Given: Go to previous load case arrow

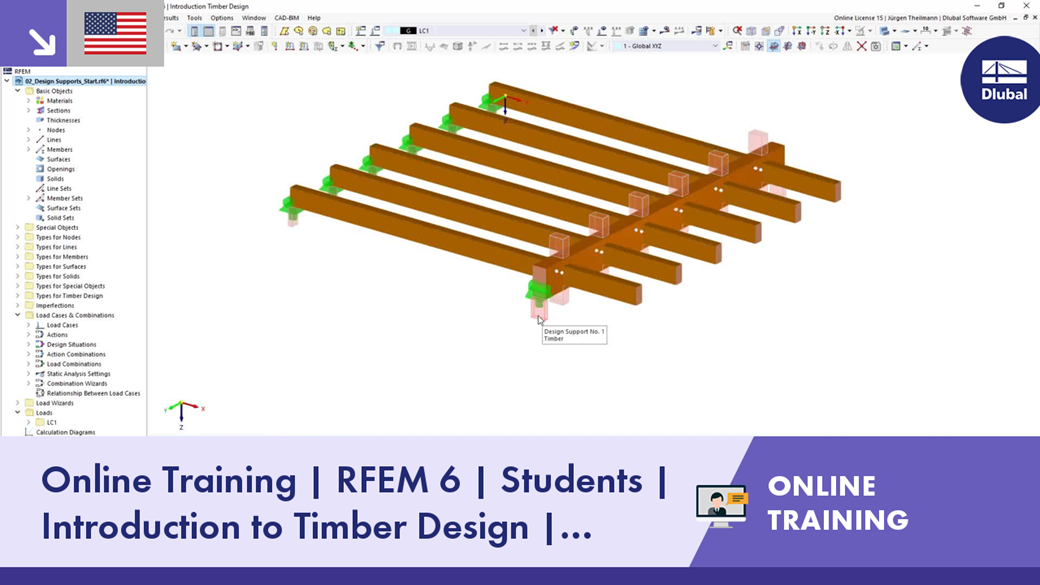Looking at the screenshot, I should point(533,31).
